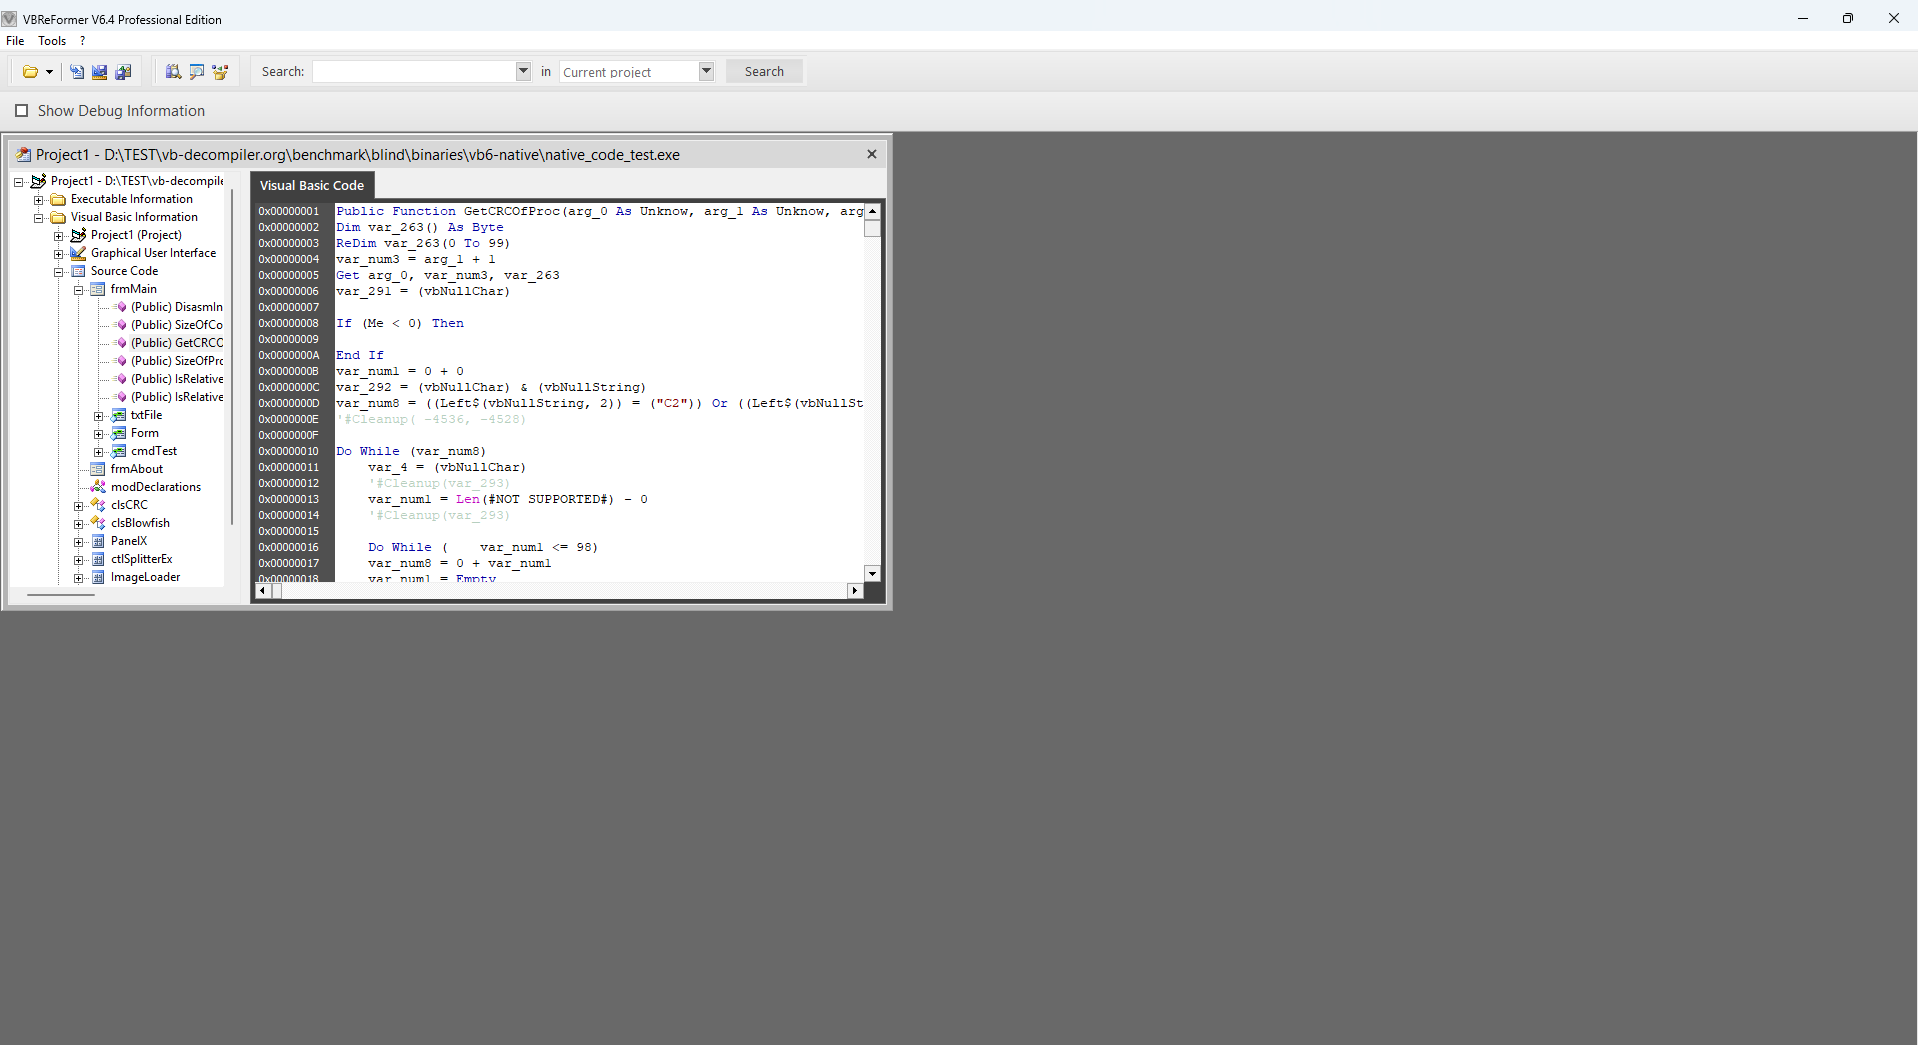Click the window with magnifying glass icon
Viewport: 1918px width, 1045px height.
coord(197,72)
